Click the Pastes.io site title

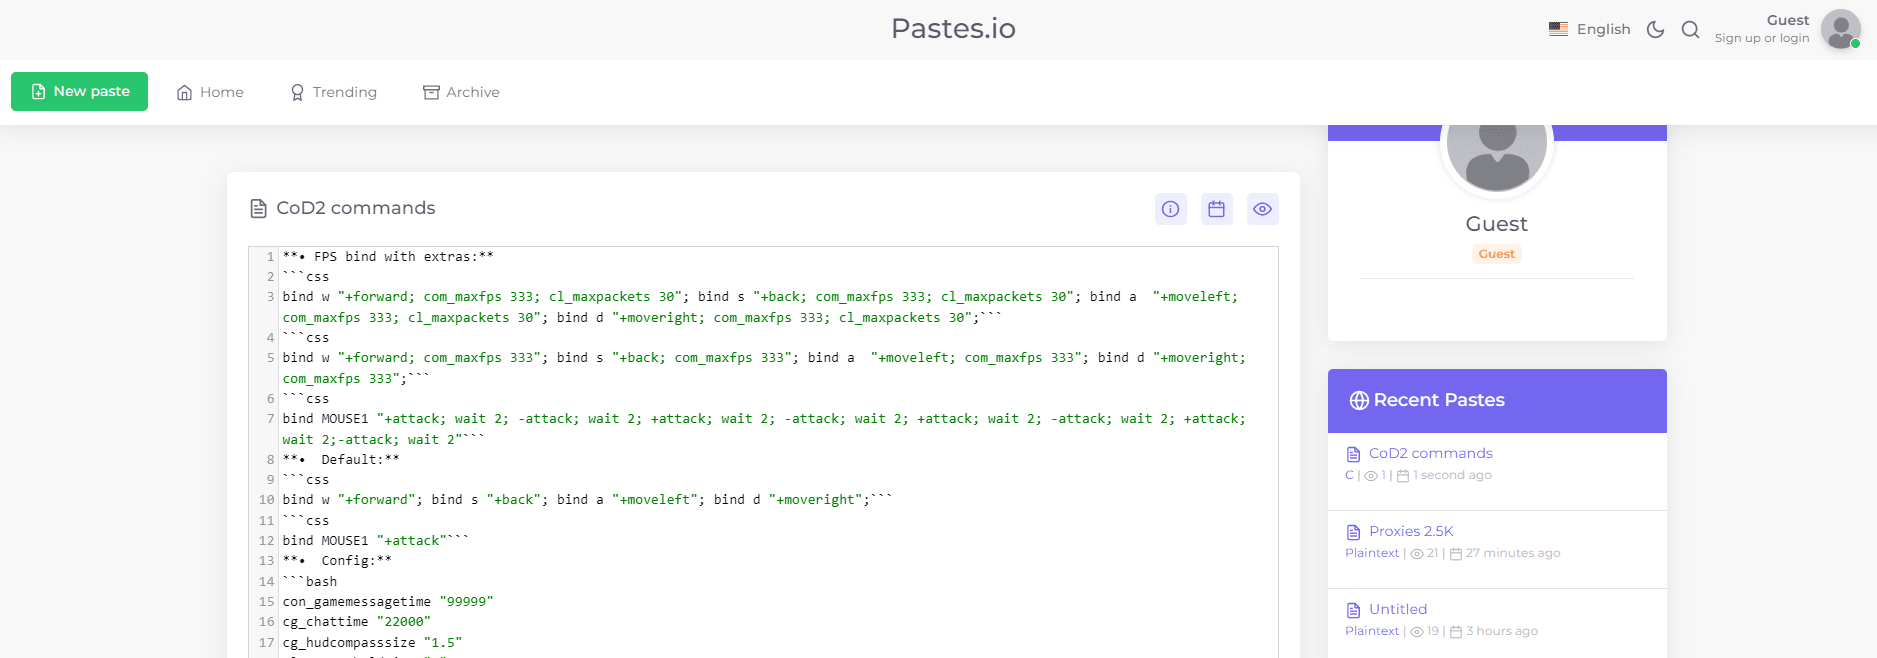point(953,29)
